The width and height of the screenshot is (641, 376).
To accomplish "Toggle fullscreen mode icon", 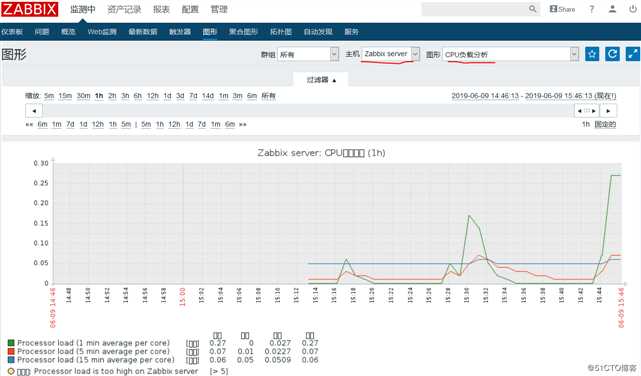I will (x=633, y=54).
